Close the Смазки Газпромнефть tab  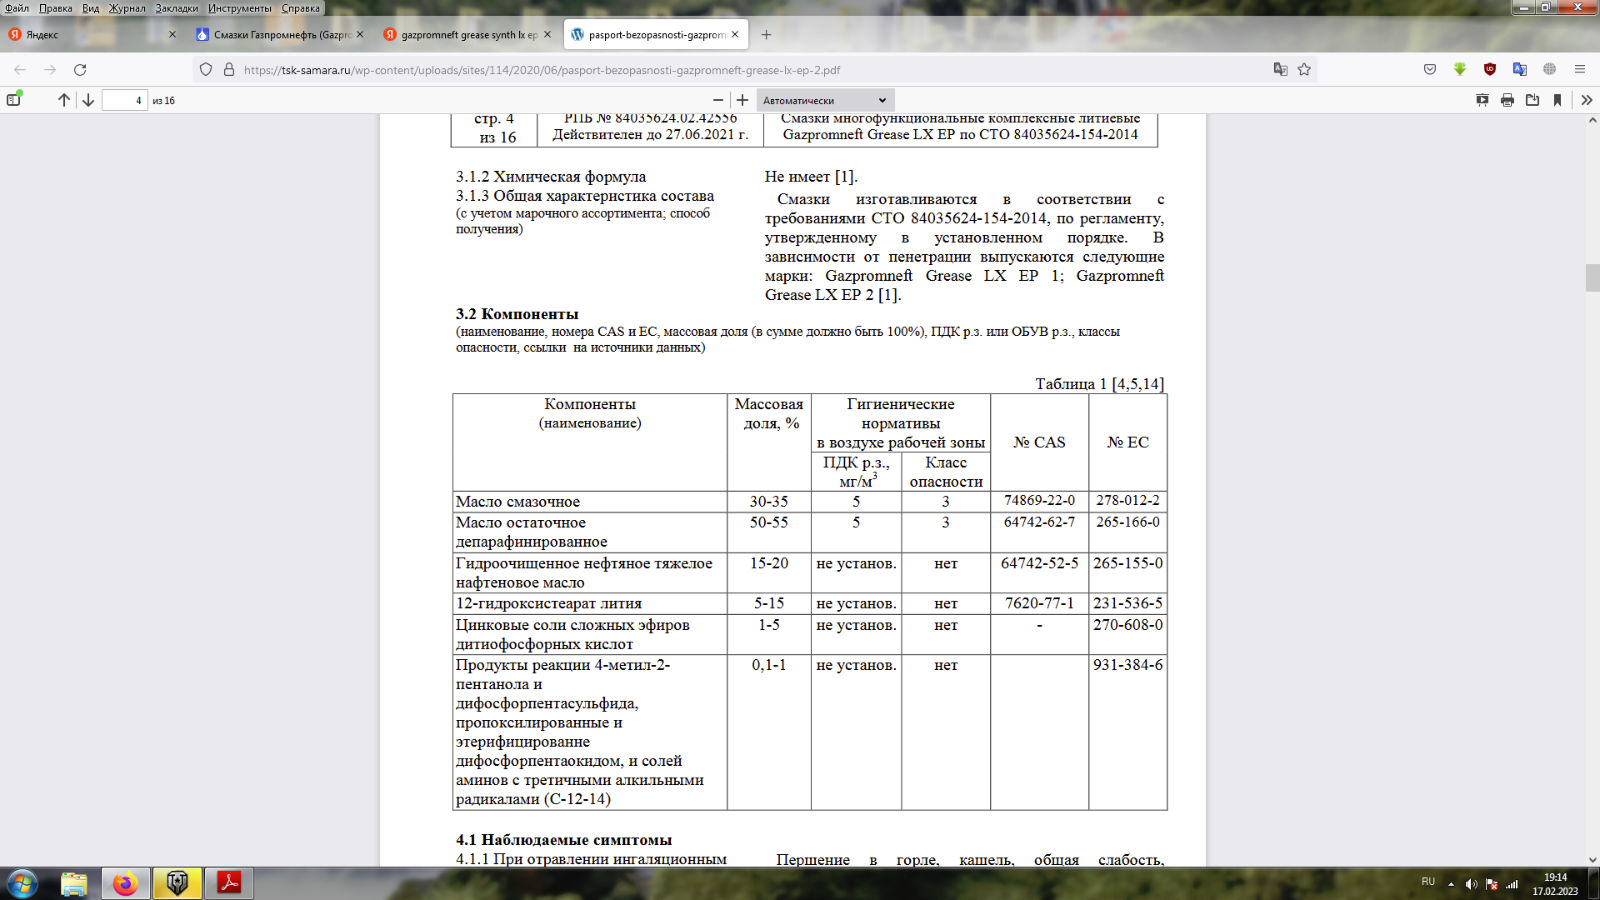pos(360,34)
